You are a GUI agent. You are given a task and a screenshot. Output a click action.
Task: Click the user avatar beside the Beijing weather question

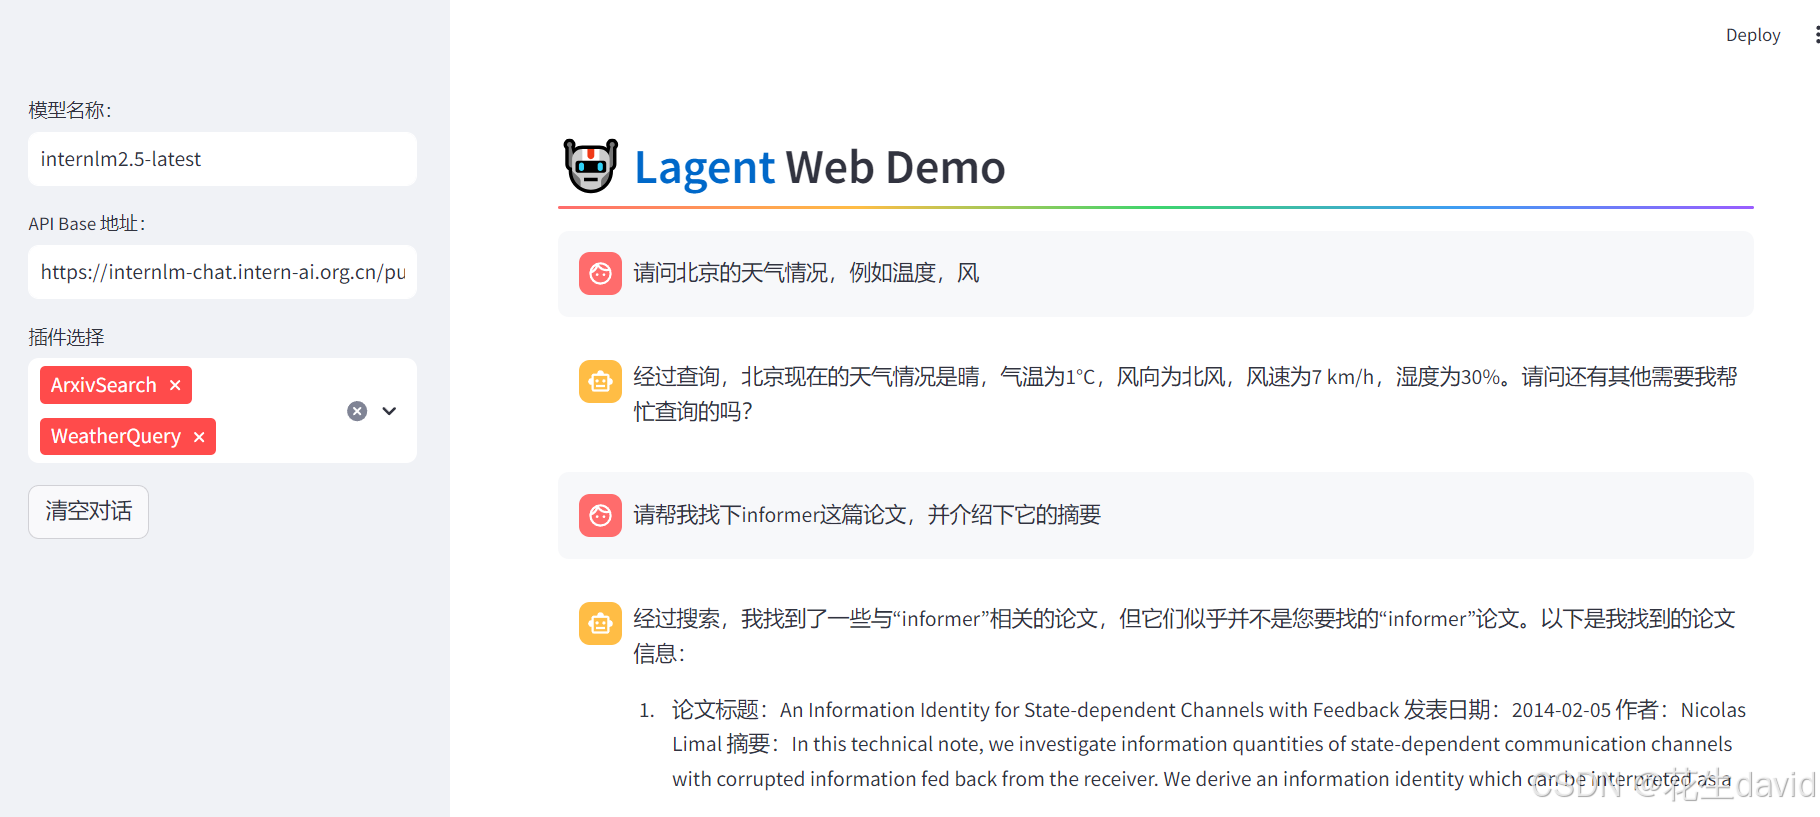coord(600,273)
